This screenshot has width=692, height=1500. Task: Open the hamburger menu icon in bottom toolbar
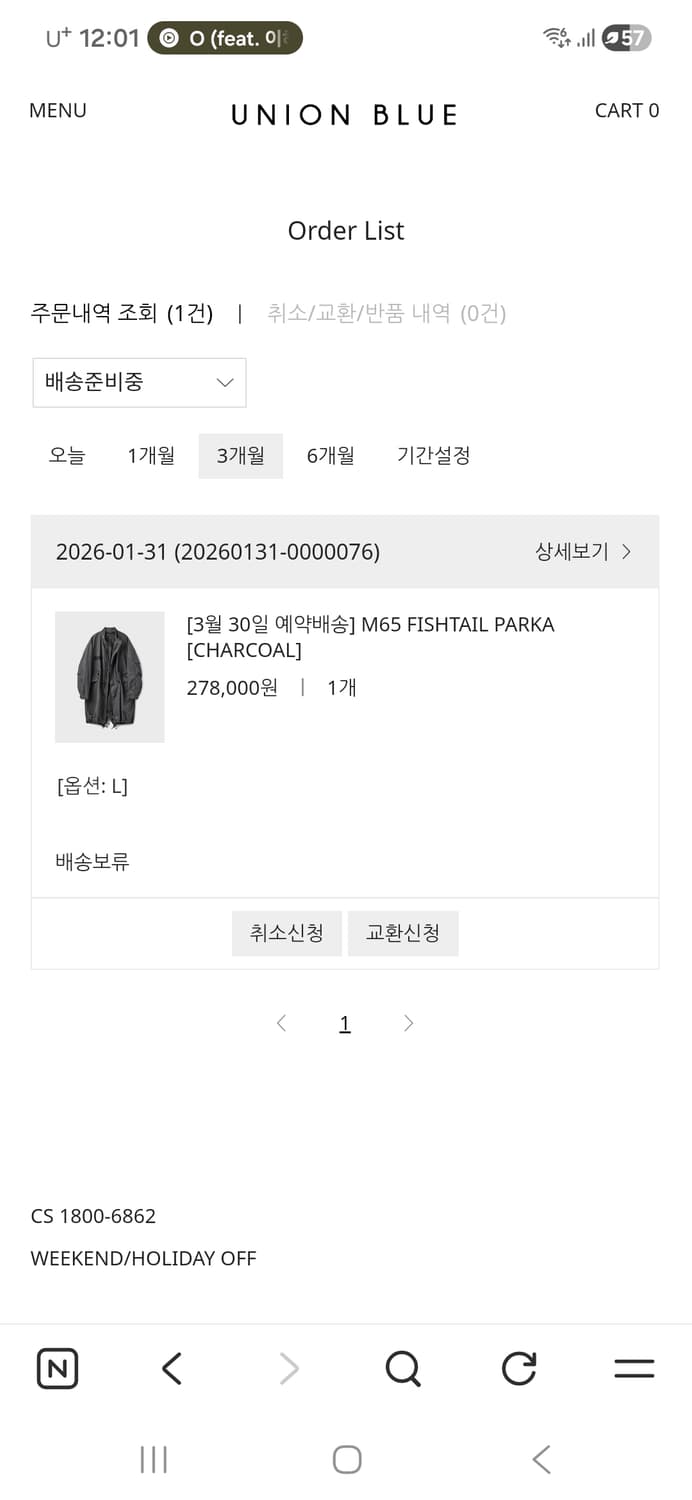pos(634,1368)
